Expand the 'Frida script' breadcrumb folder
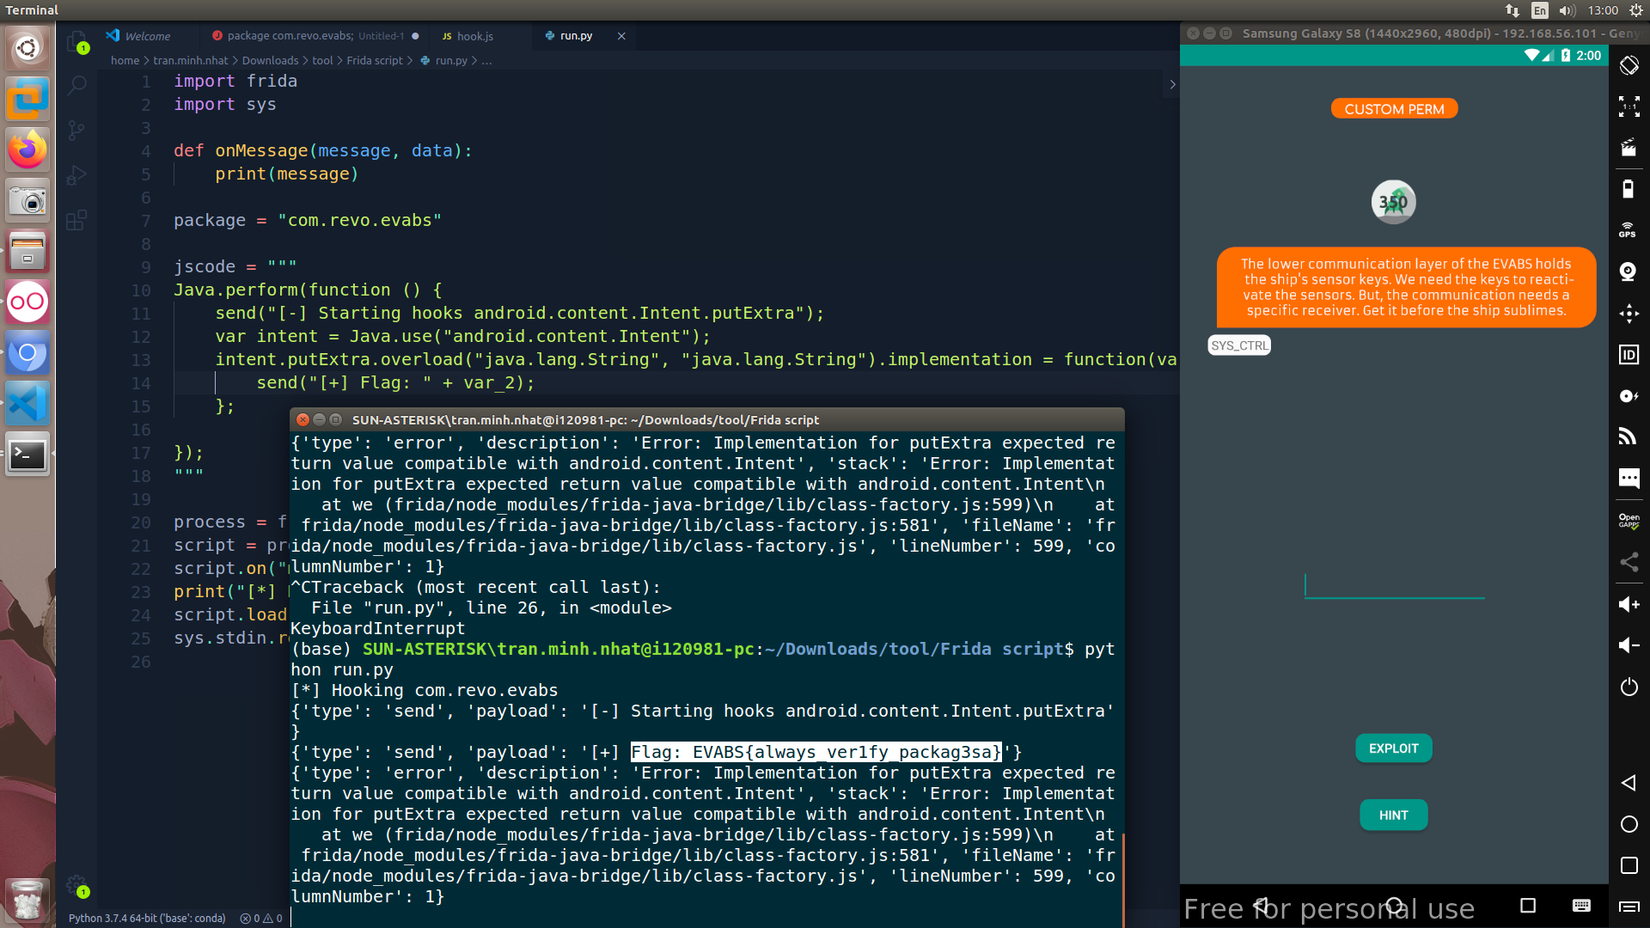The image size is (1650, 928). 374,61
